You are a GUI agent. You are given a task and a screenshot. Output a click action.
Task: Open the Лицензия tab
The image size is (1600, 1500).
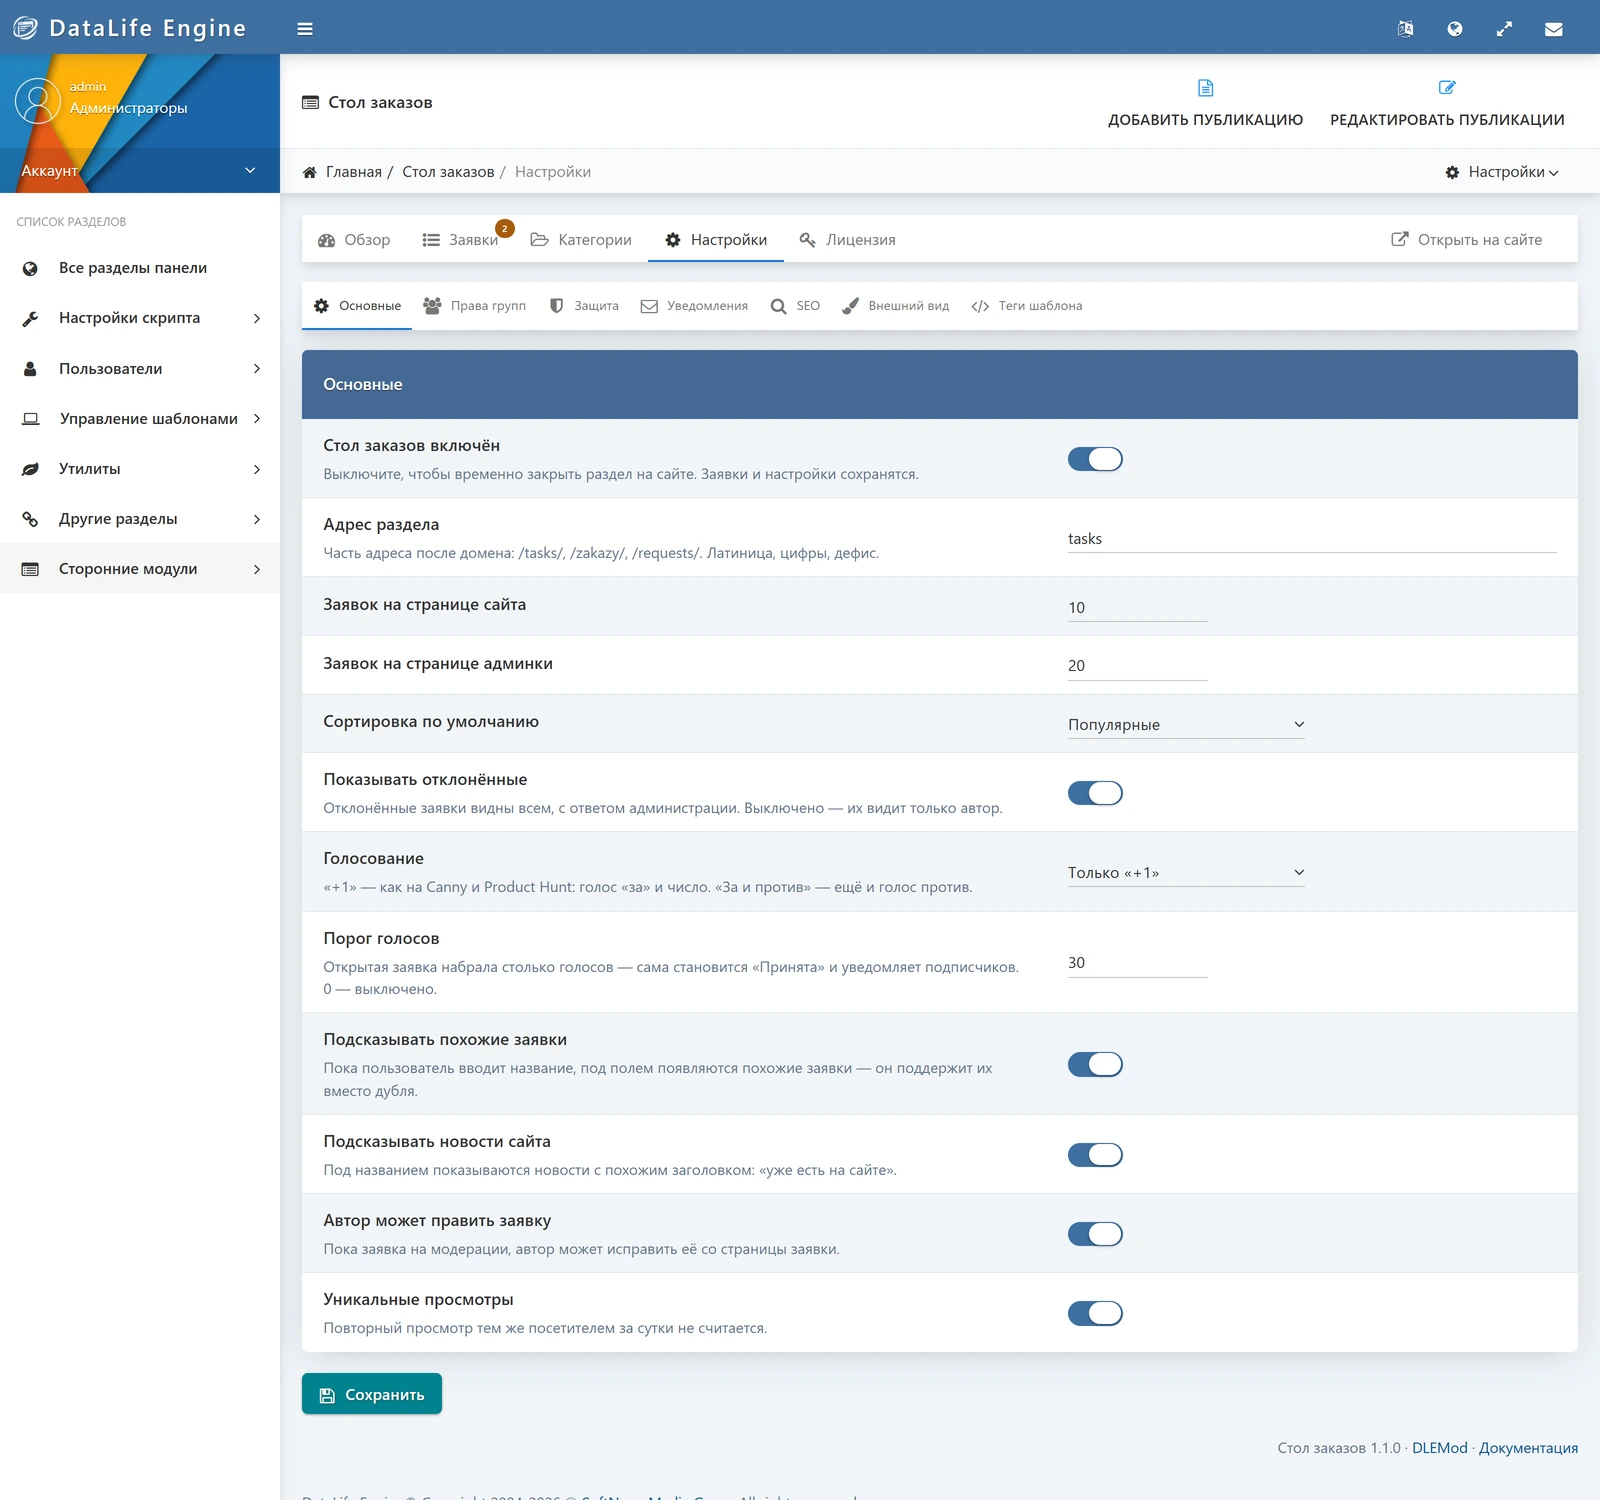pos(848,240)
